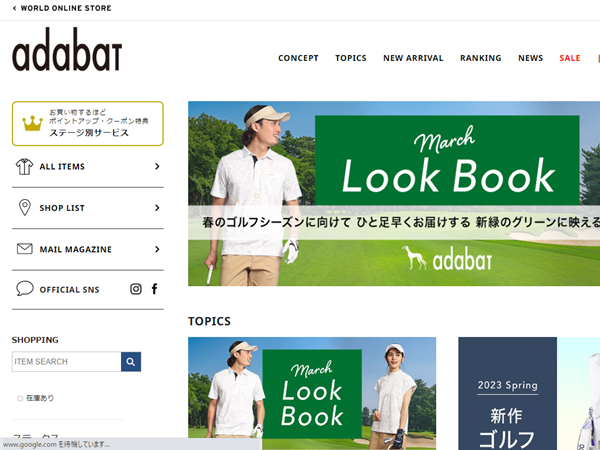The image size is (600, 450).
Task: Open the large March Look Book banner
Action: tap(394, 194)
